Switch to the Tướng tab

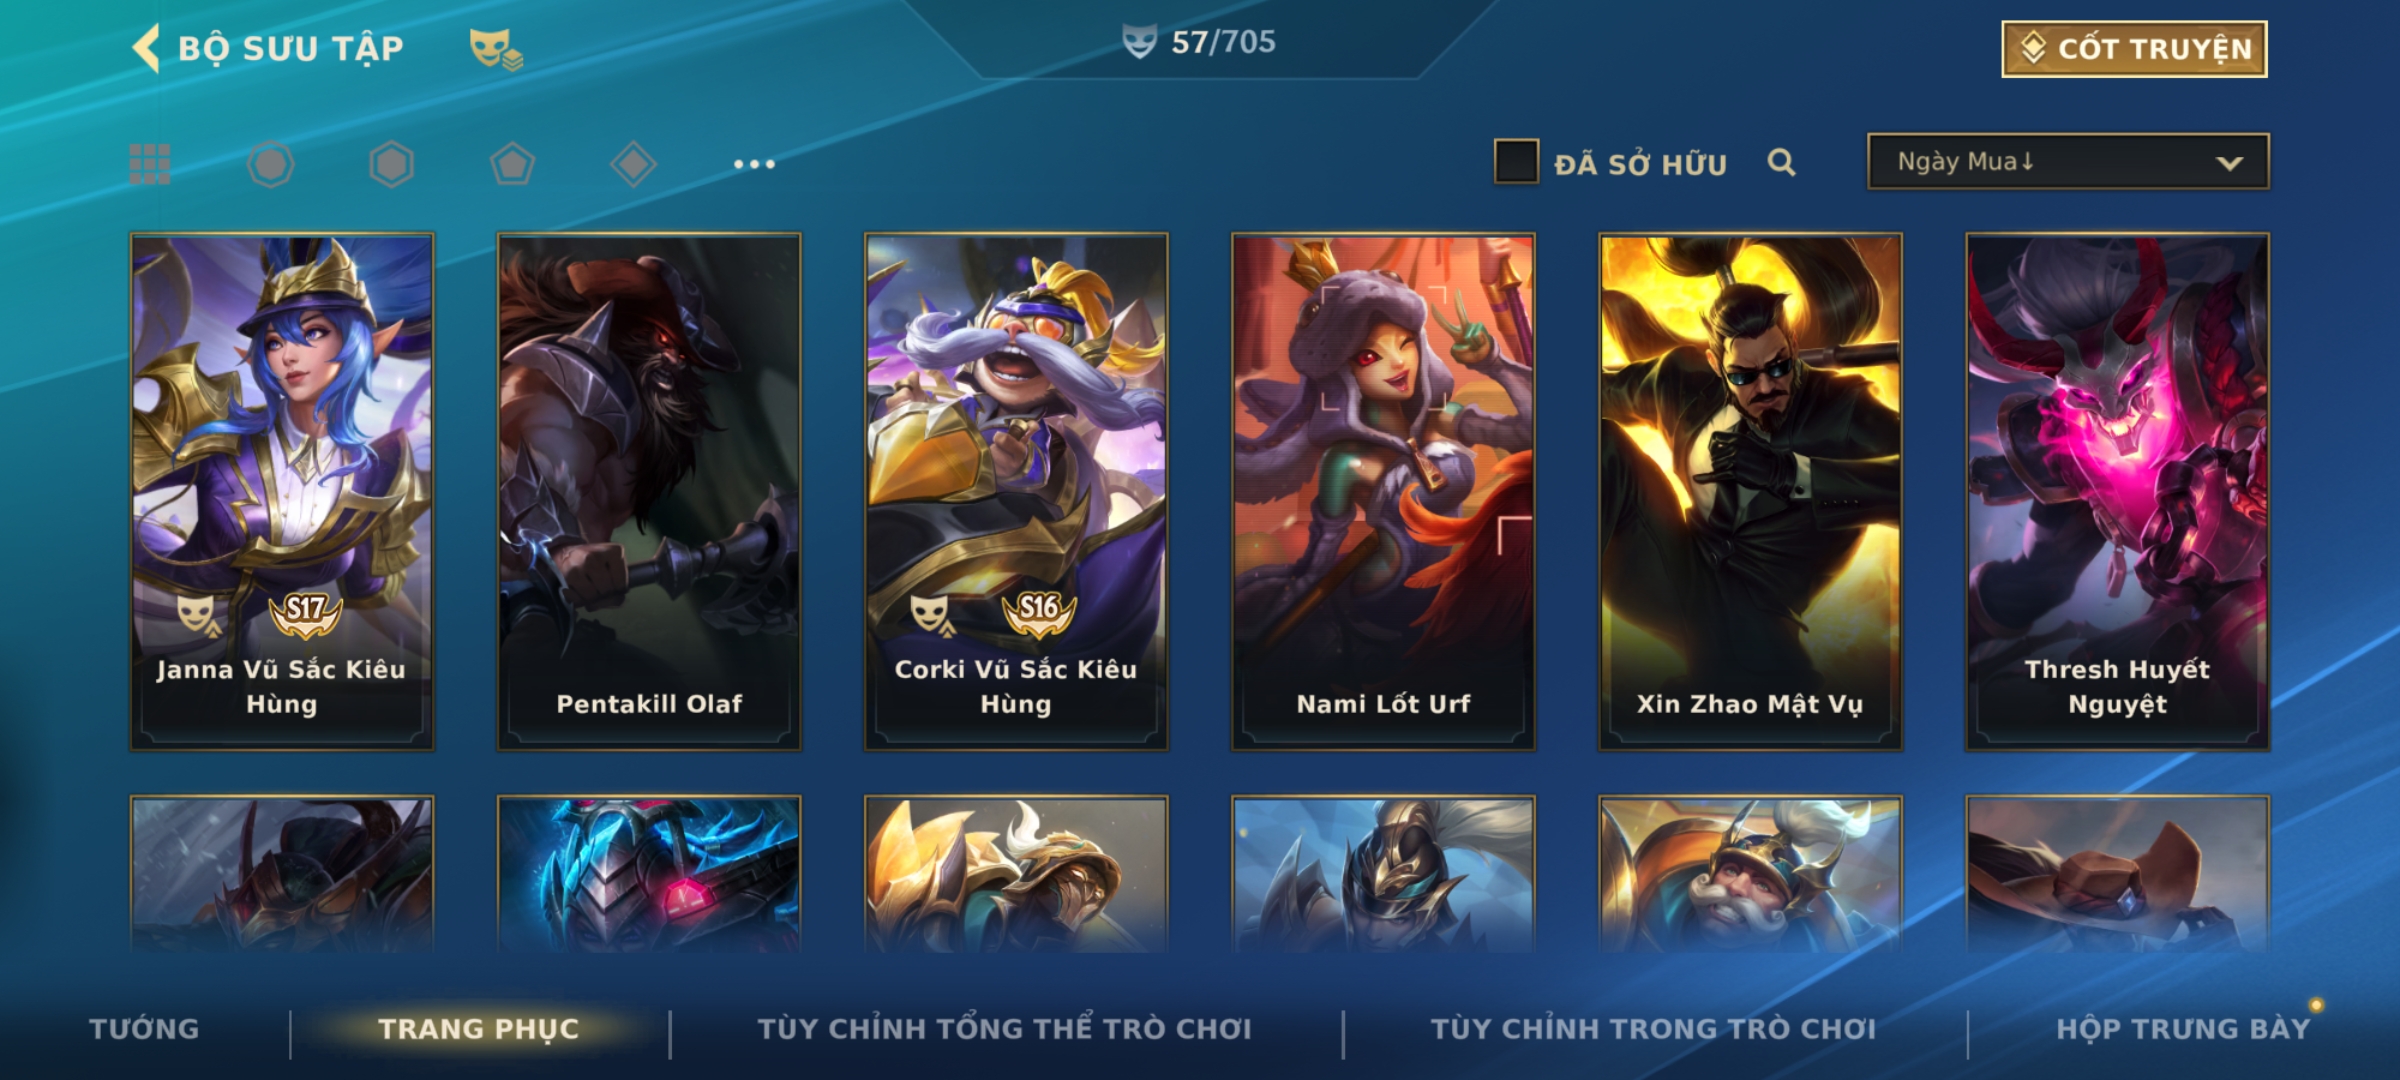point(144,1028)
